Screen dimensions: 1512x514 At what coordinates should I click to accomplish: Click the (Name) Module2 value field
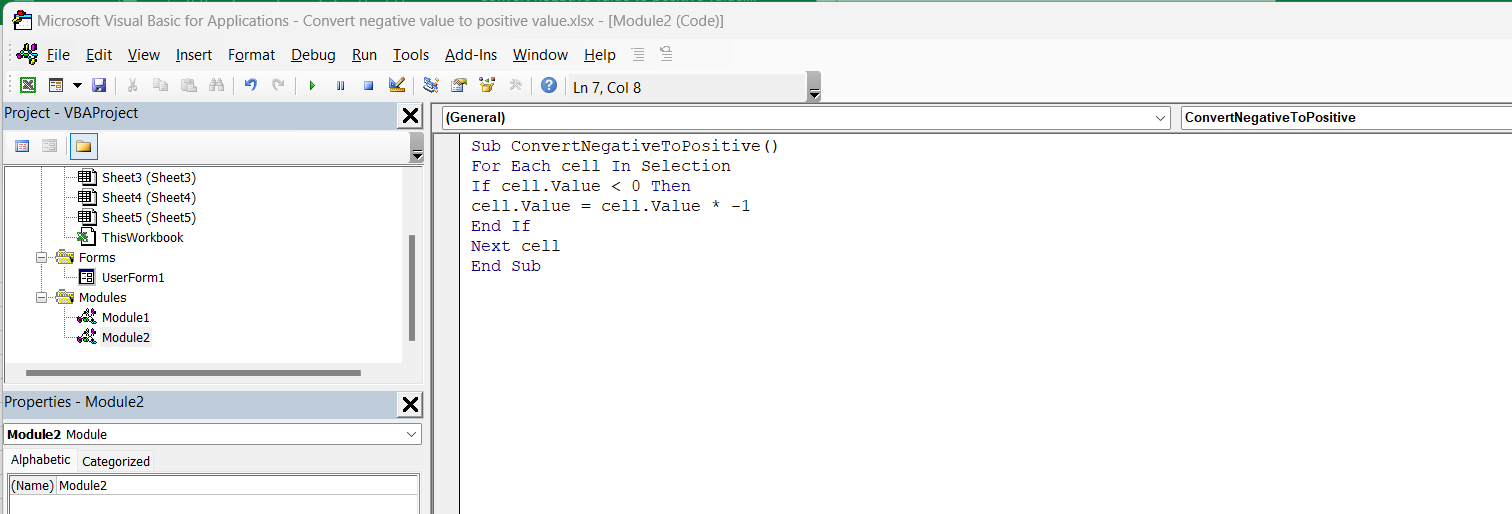point(238,485)
